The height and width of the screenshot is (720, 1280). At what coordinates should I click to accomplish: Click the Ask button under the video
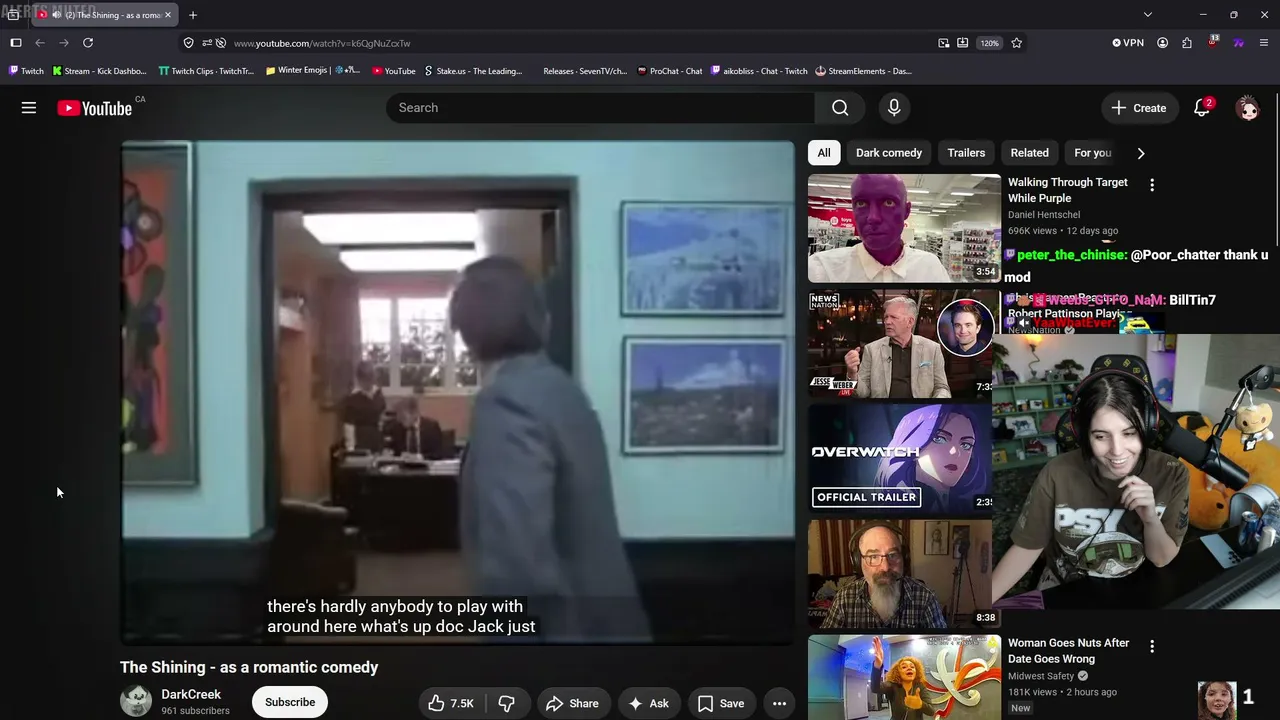coord(648,703)
